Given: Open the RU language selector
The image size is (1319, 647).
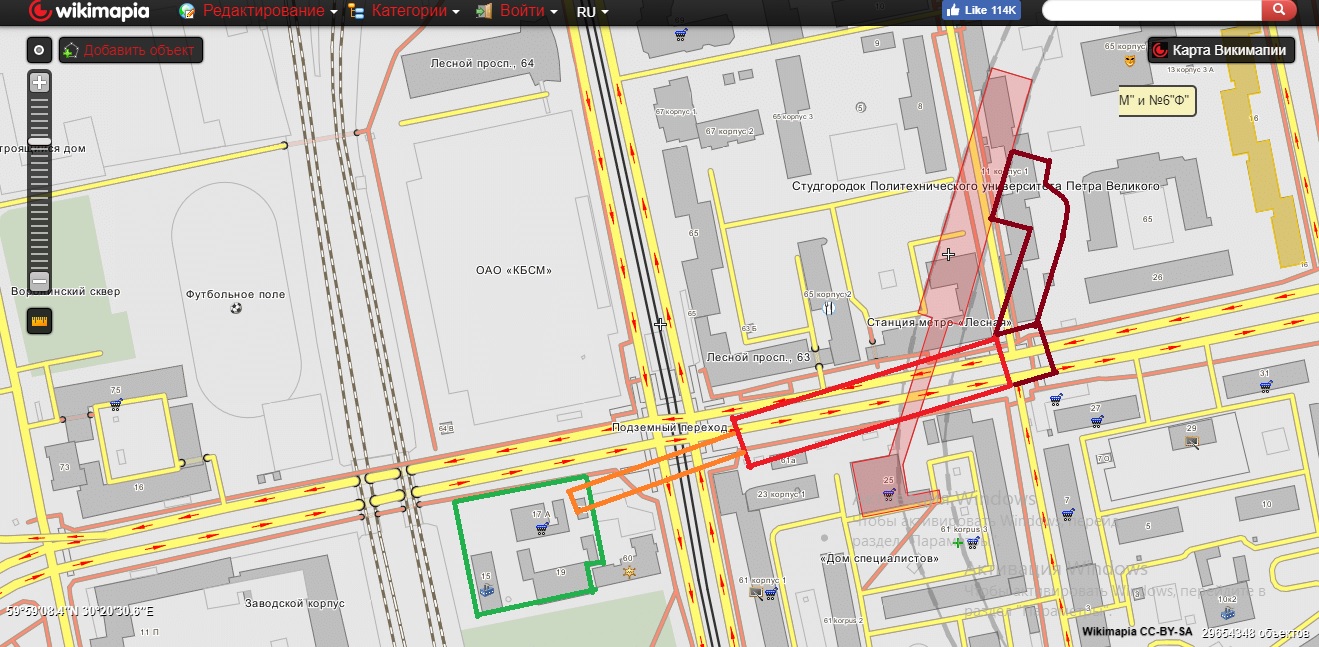Looking at the screenshot, I should pyautogui.click(x=592, y=12).
